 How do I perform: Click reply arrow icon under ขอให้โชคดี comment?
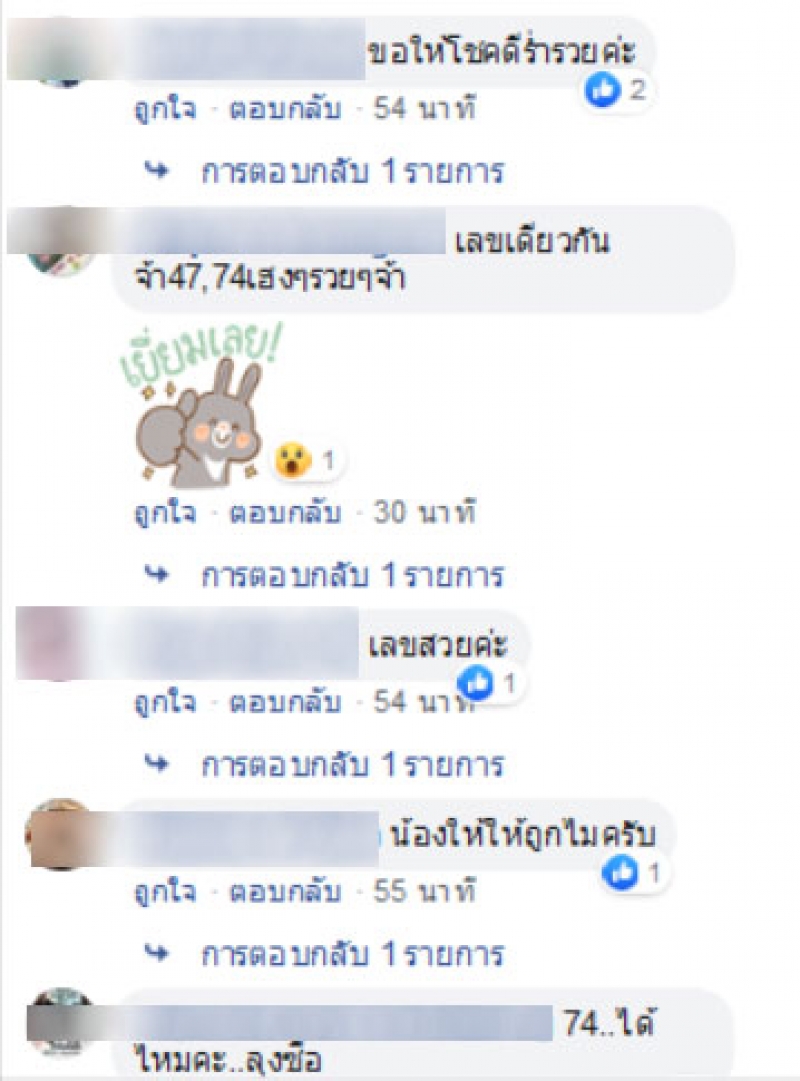(x=157, y=170)
